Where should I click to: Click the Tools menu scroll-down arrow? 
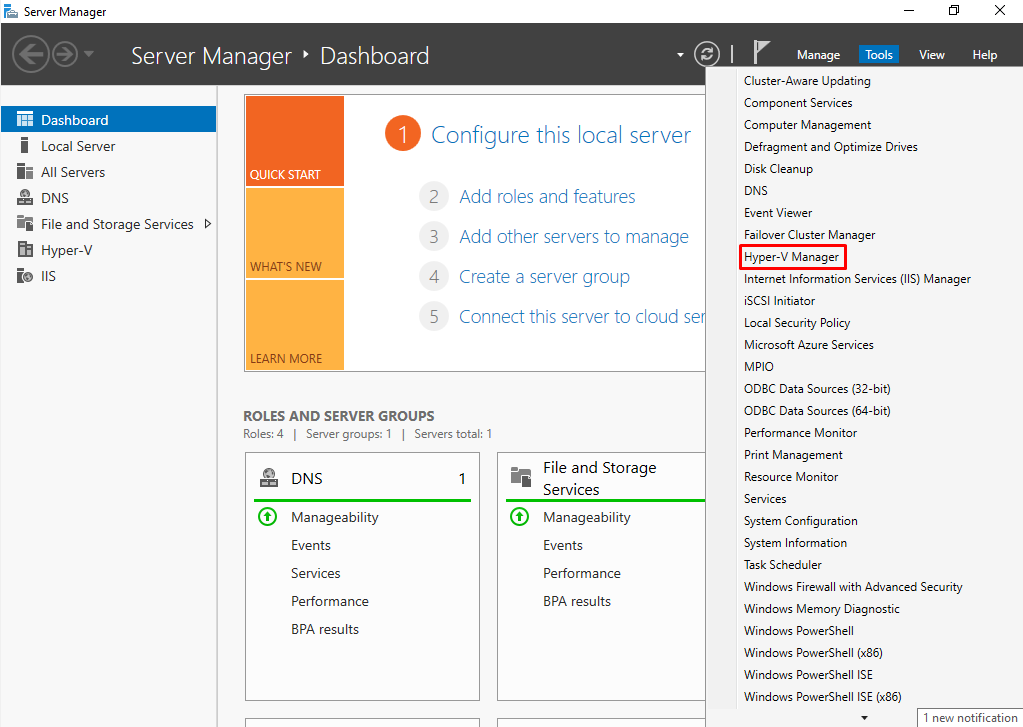[864, 718]
